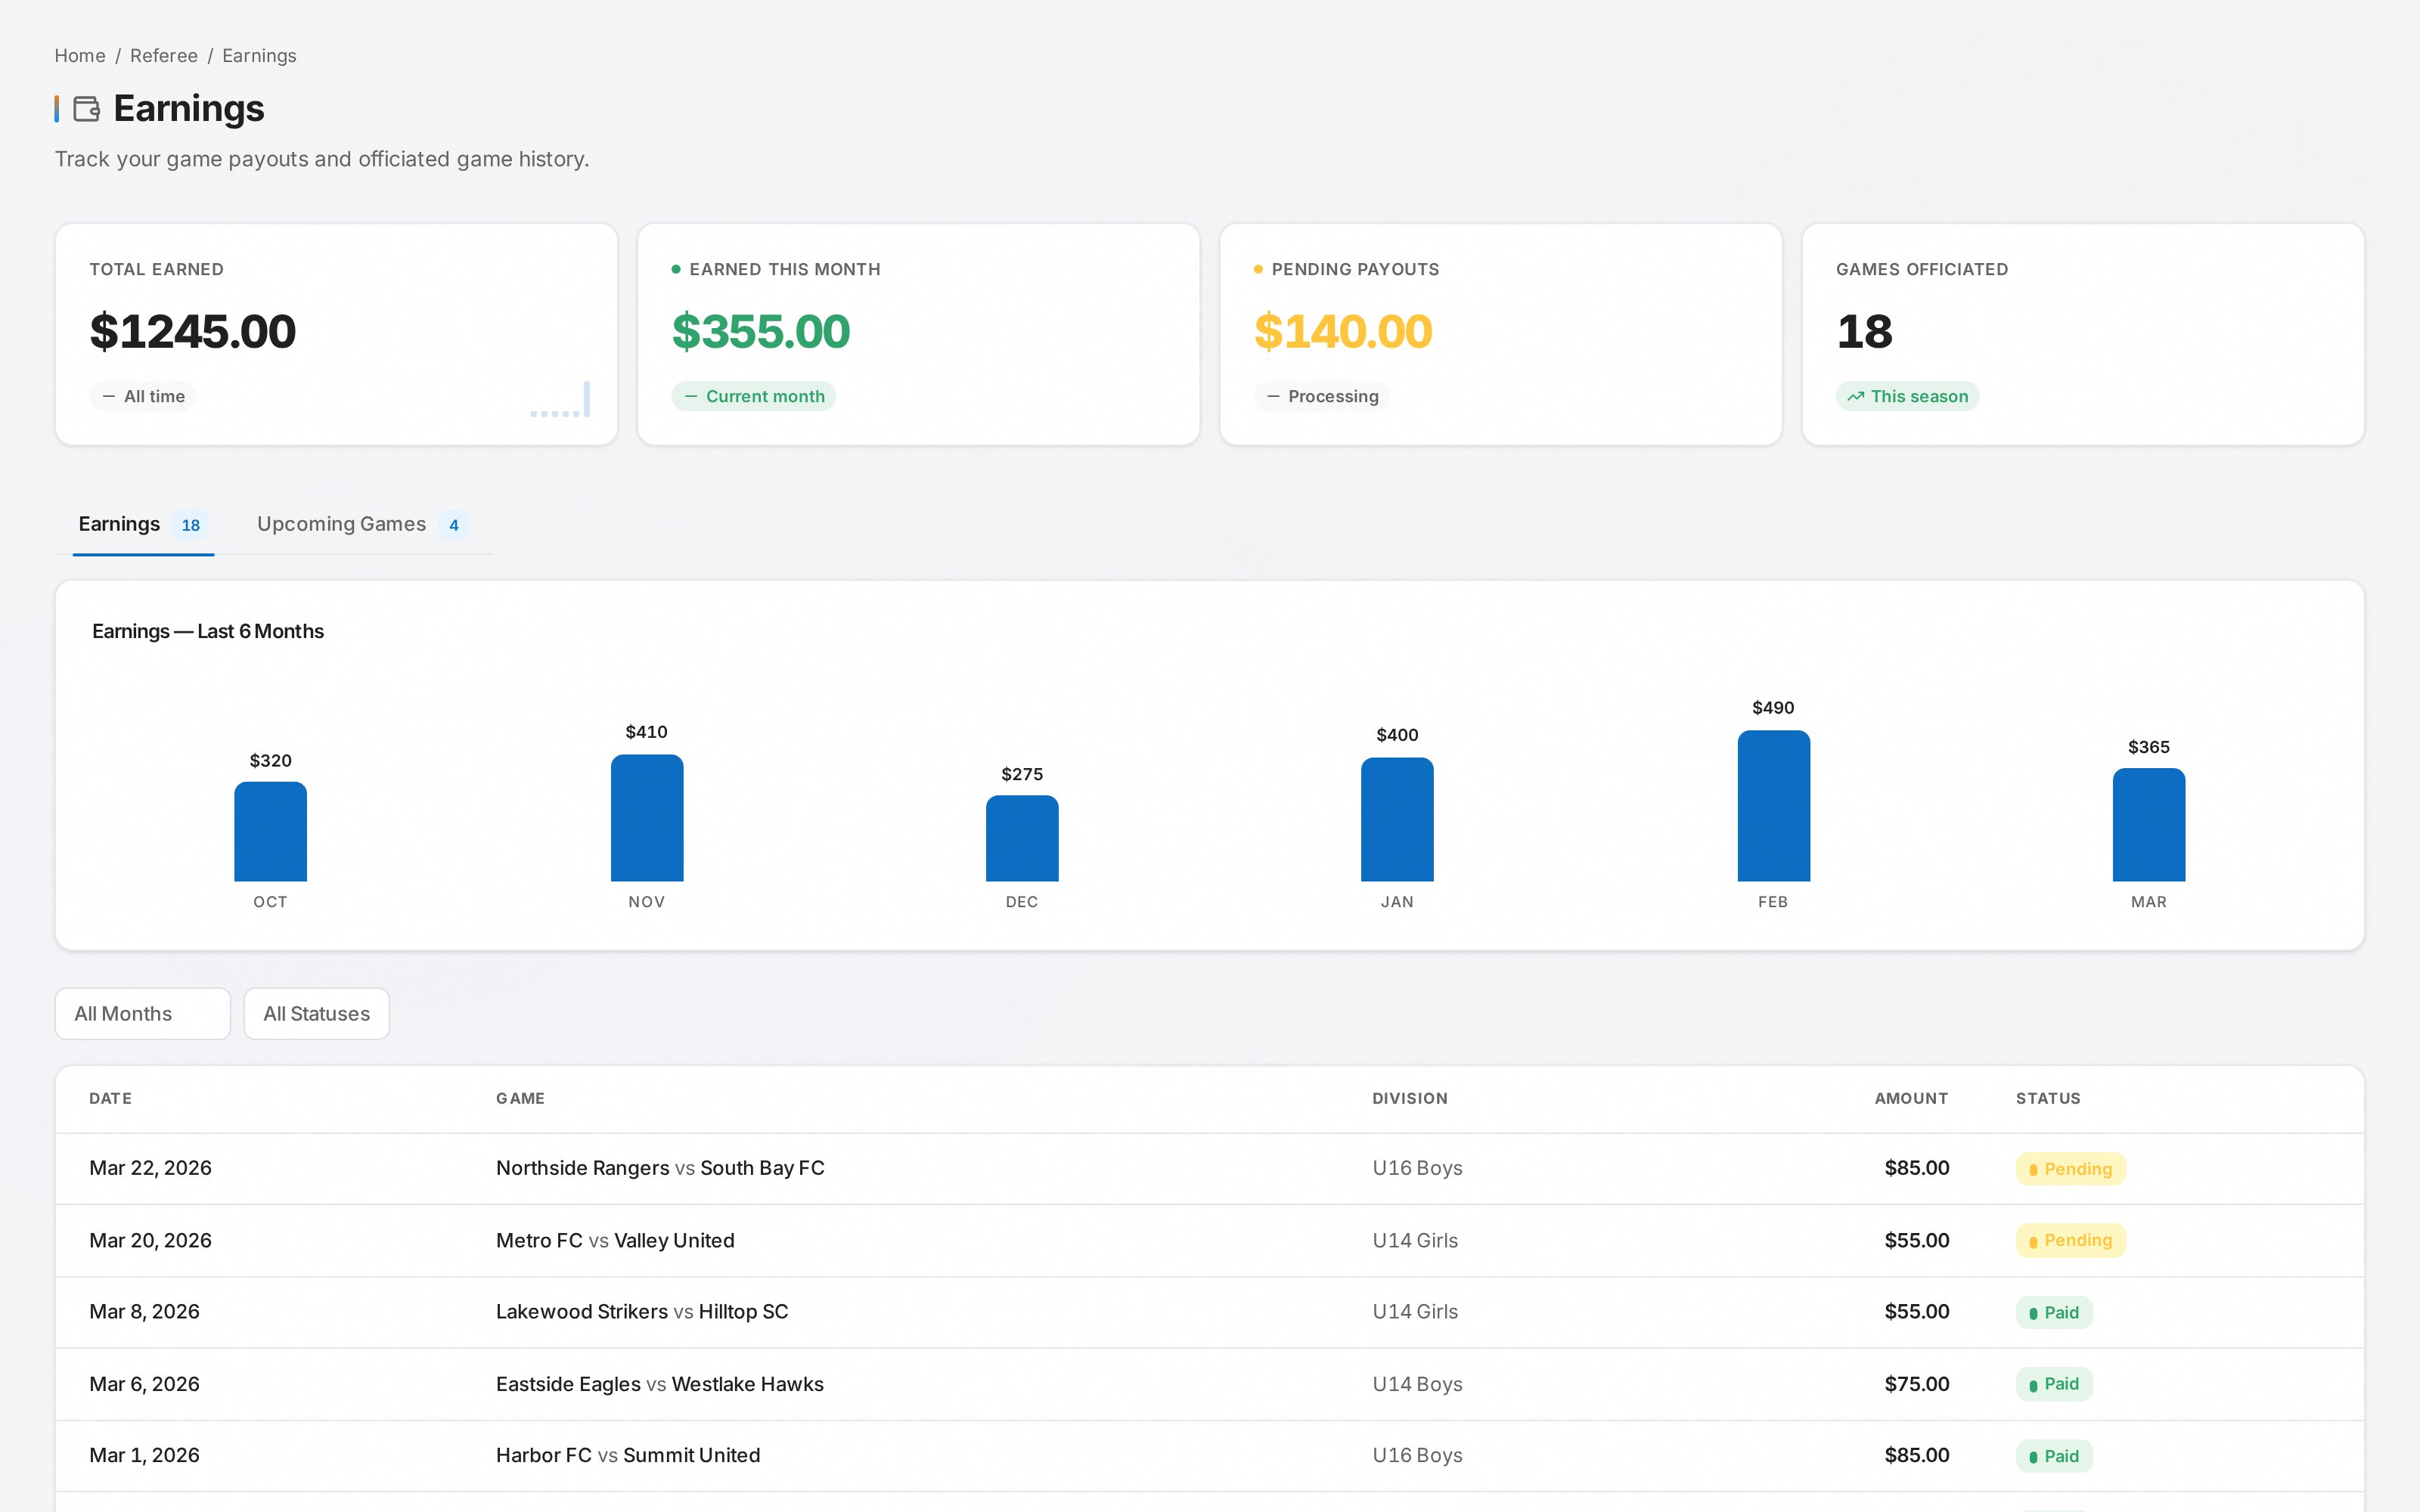Screen dimensions: 2420x1512
Task: Click the Current month badge
Action: (754, 397)
